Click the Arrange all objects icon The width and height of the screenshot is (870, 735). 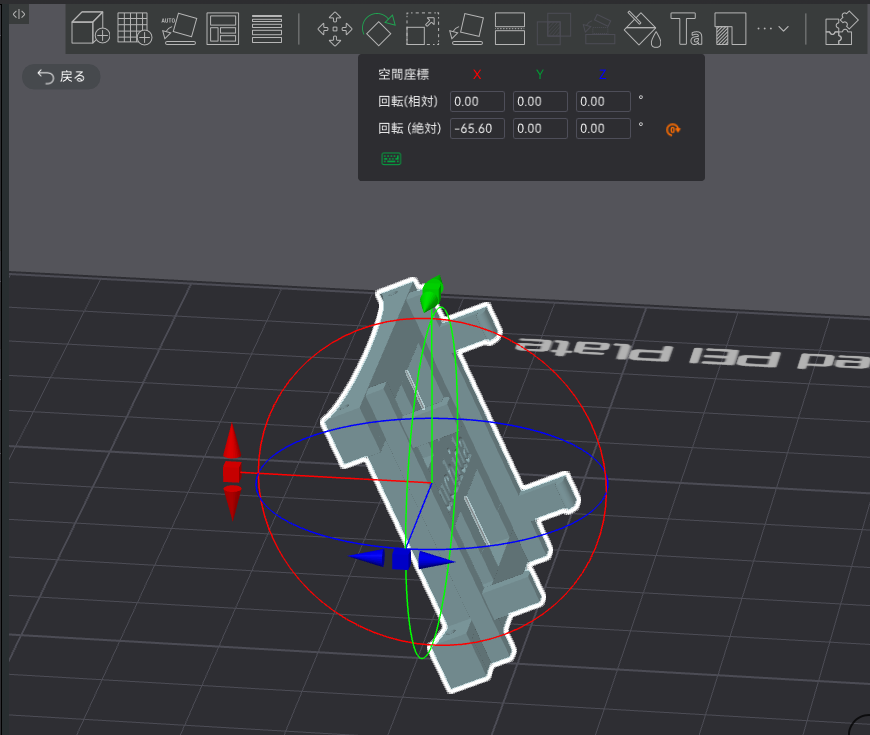[222, 28]
